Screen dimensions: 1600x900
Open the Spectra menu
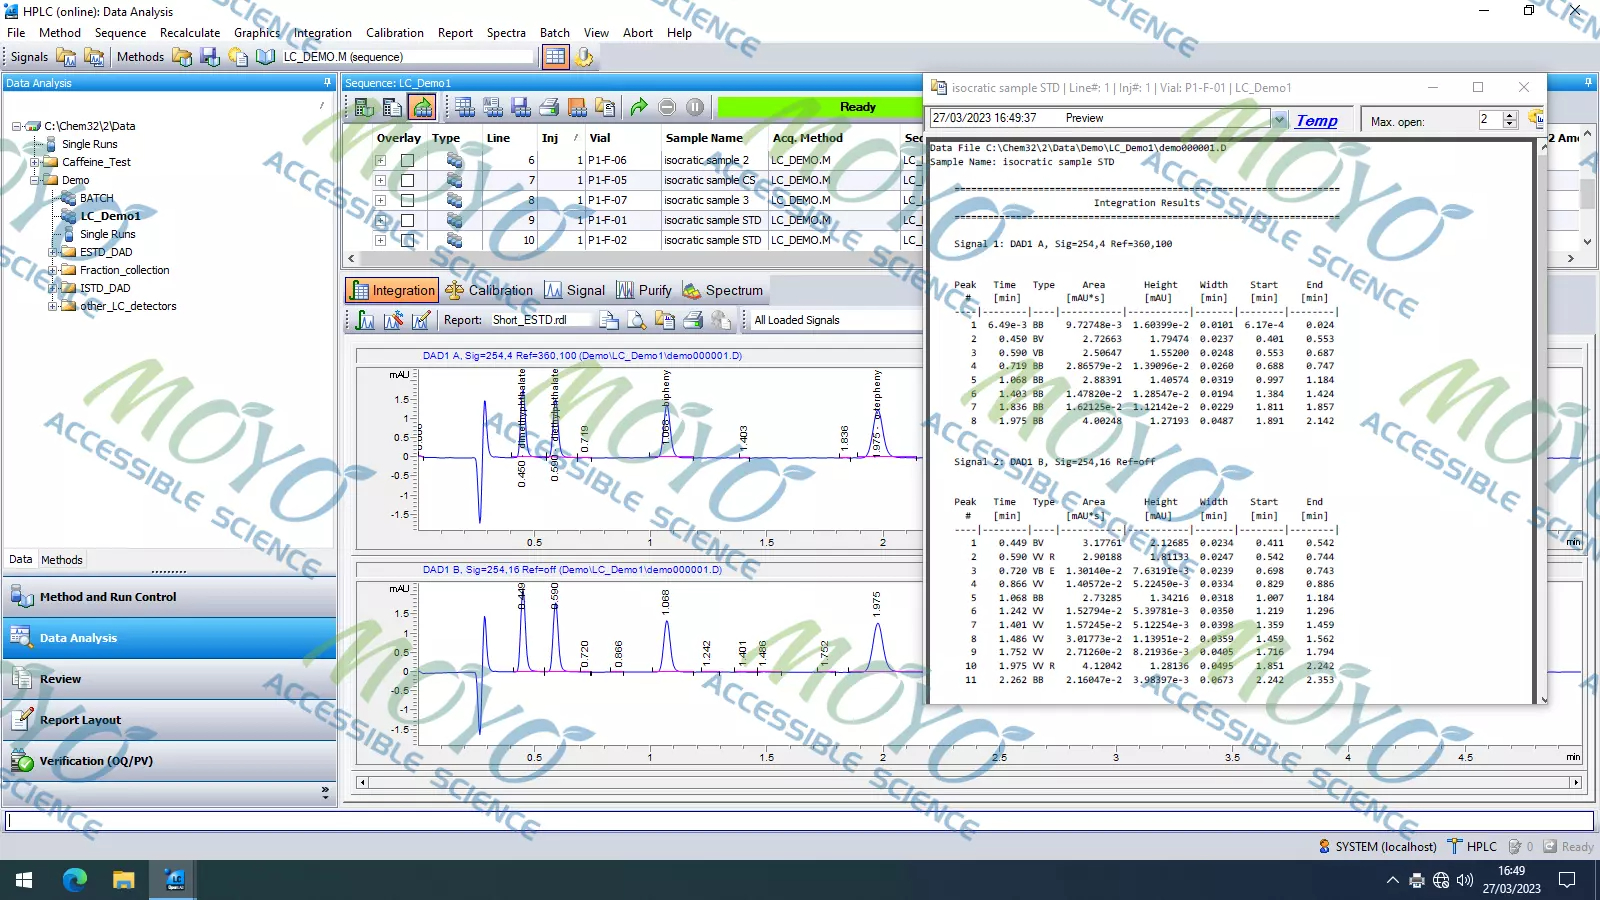click(x=506, y=33)
